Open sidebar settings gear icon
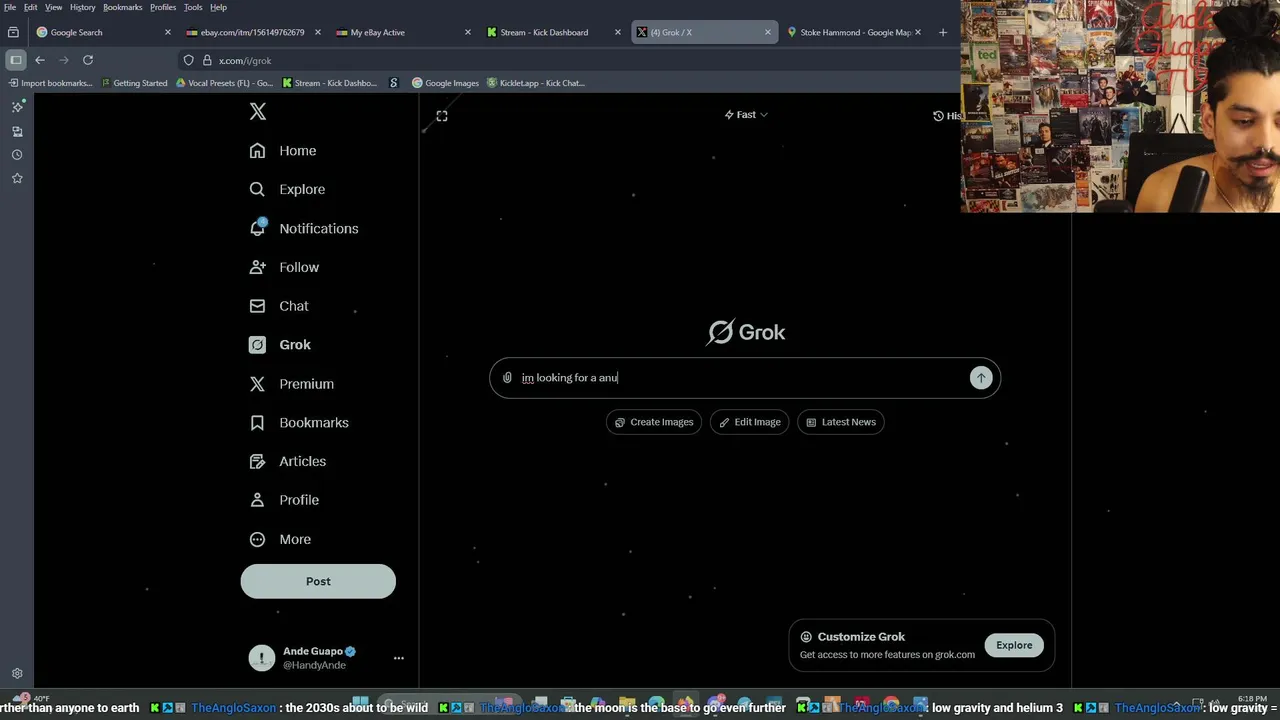The height and width of the screenshot is (720, 1280). tap(17, 674)
